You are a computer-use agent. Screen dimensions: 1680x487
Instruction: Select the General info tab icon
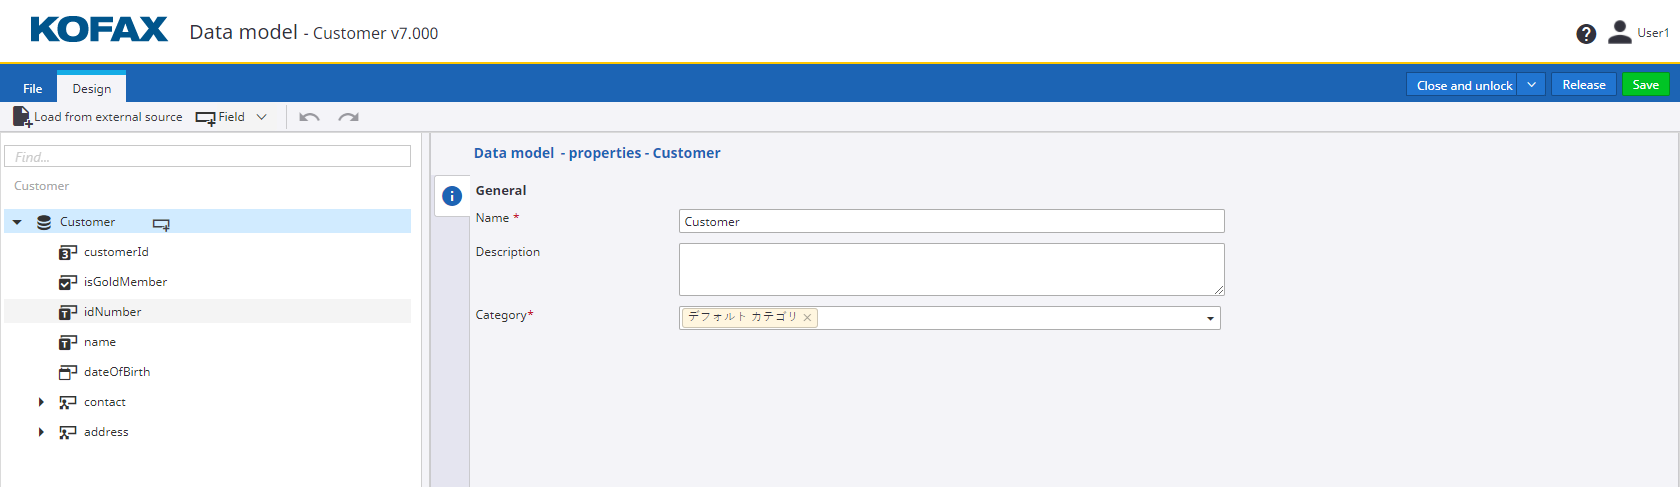click(x=452, y=196)
